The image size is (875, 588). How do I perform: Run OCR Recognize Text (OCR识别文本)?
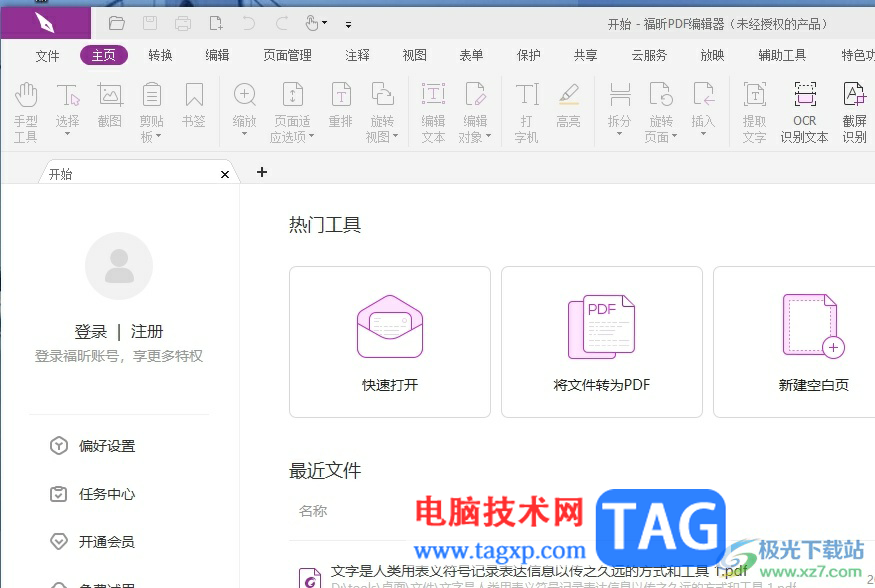(805, 112)
